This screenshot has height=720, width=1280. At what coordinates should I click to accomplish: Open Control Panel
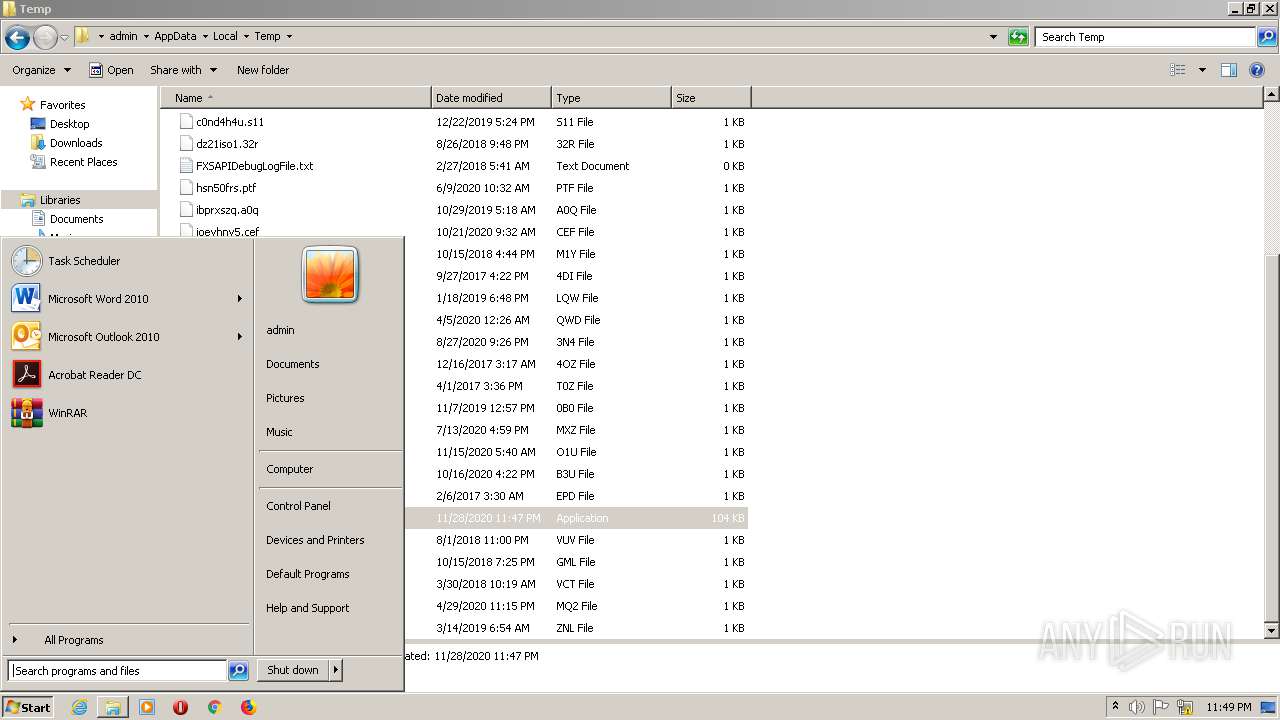[298, 506]
